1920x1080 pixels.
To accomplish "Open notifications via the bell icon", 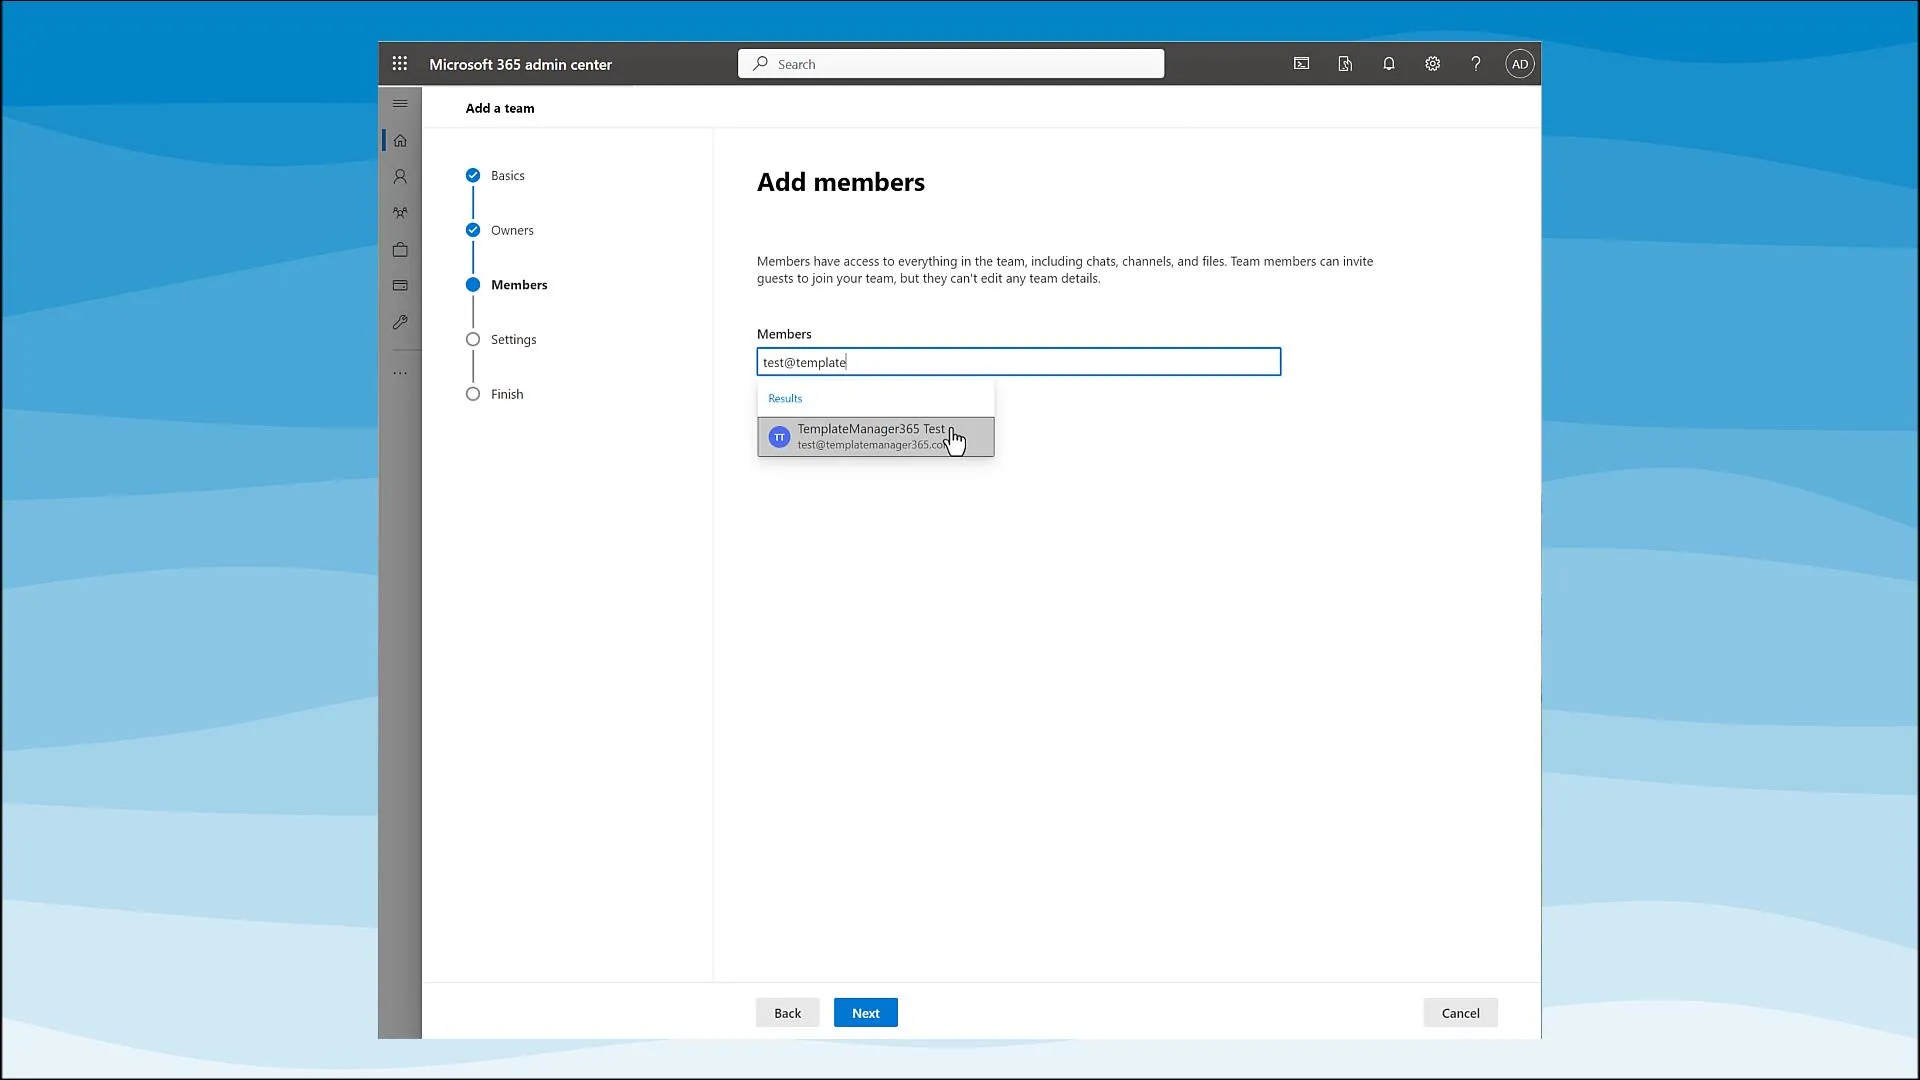I will pyautogui.click(x=1388, y=63).
